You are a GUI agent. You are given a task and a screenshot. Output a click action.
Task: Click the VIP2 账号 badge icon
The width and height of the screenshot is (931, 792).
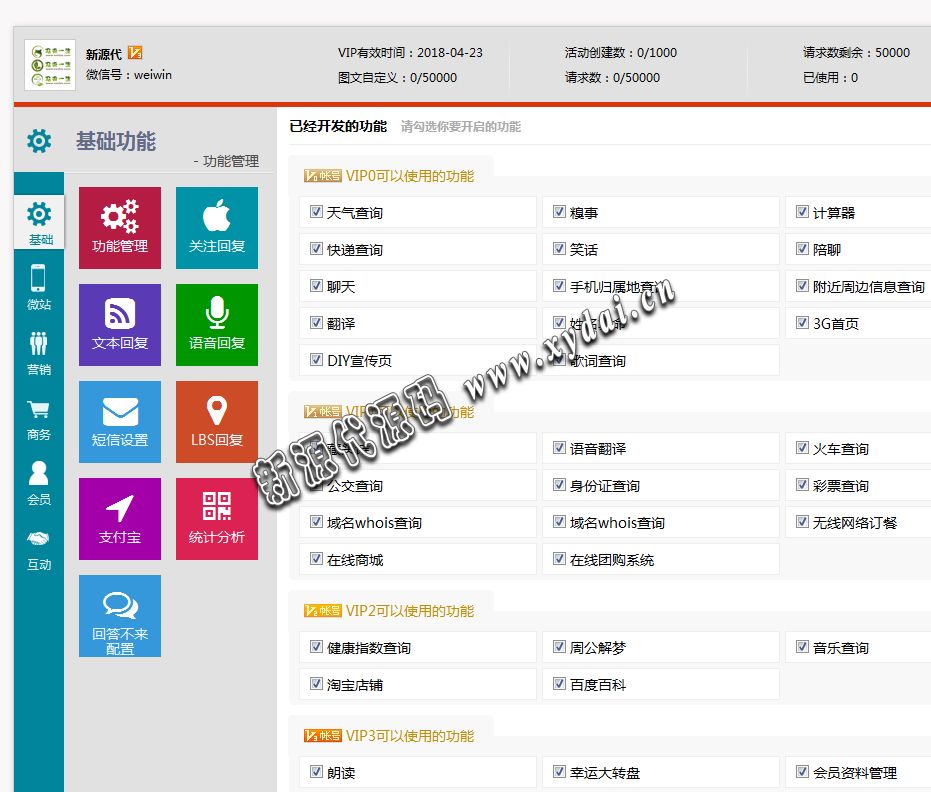click(322, 610)
